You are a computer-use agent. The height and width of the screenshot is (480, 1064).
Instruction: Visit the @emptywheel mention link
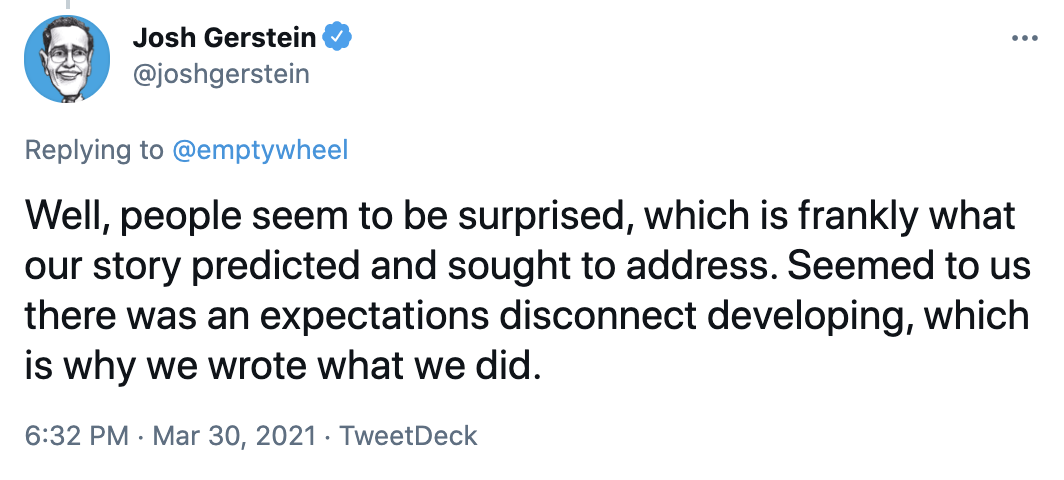261,150
